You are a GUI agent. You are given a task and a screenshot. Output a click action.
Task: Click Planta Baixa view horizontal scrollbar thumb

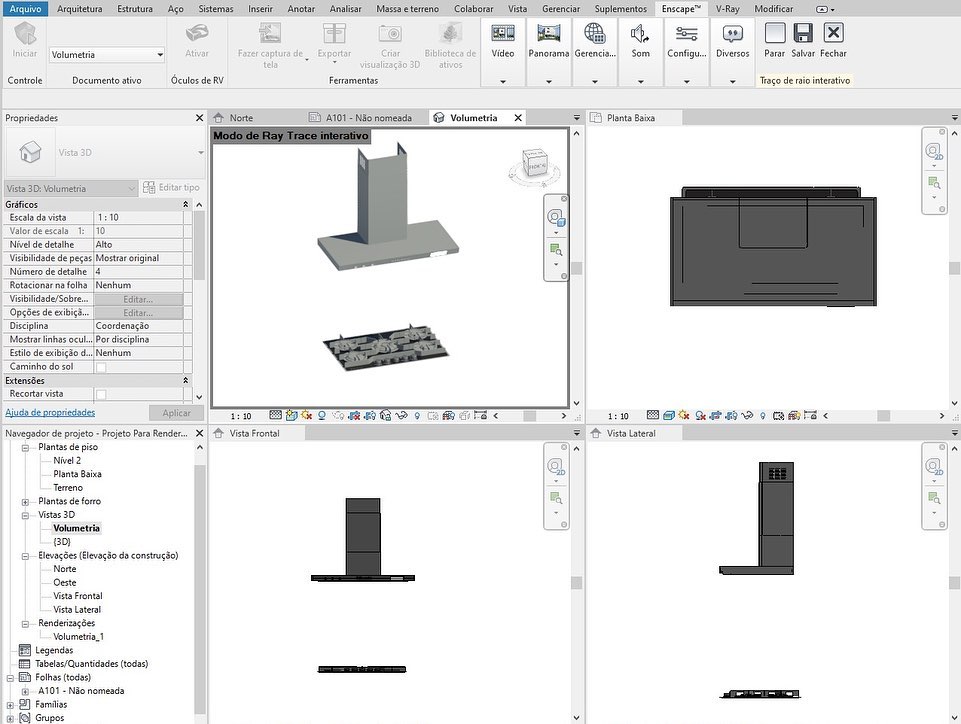pyautogui.click(x=883, y=415)
